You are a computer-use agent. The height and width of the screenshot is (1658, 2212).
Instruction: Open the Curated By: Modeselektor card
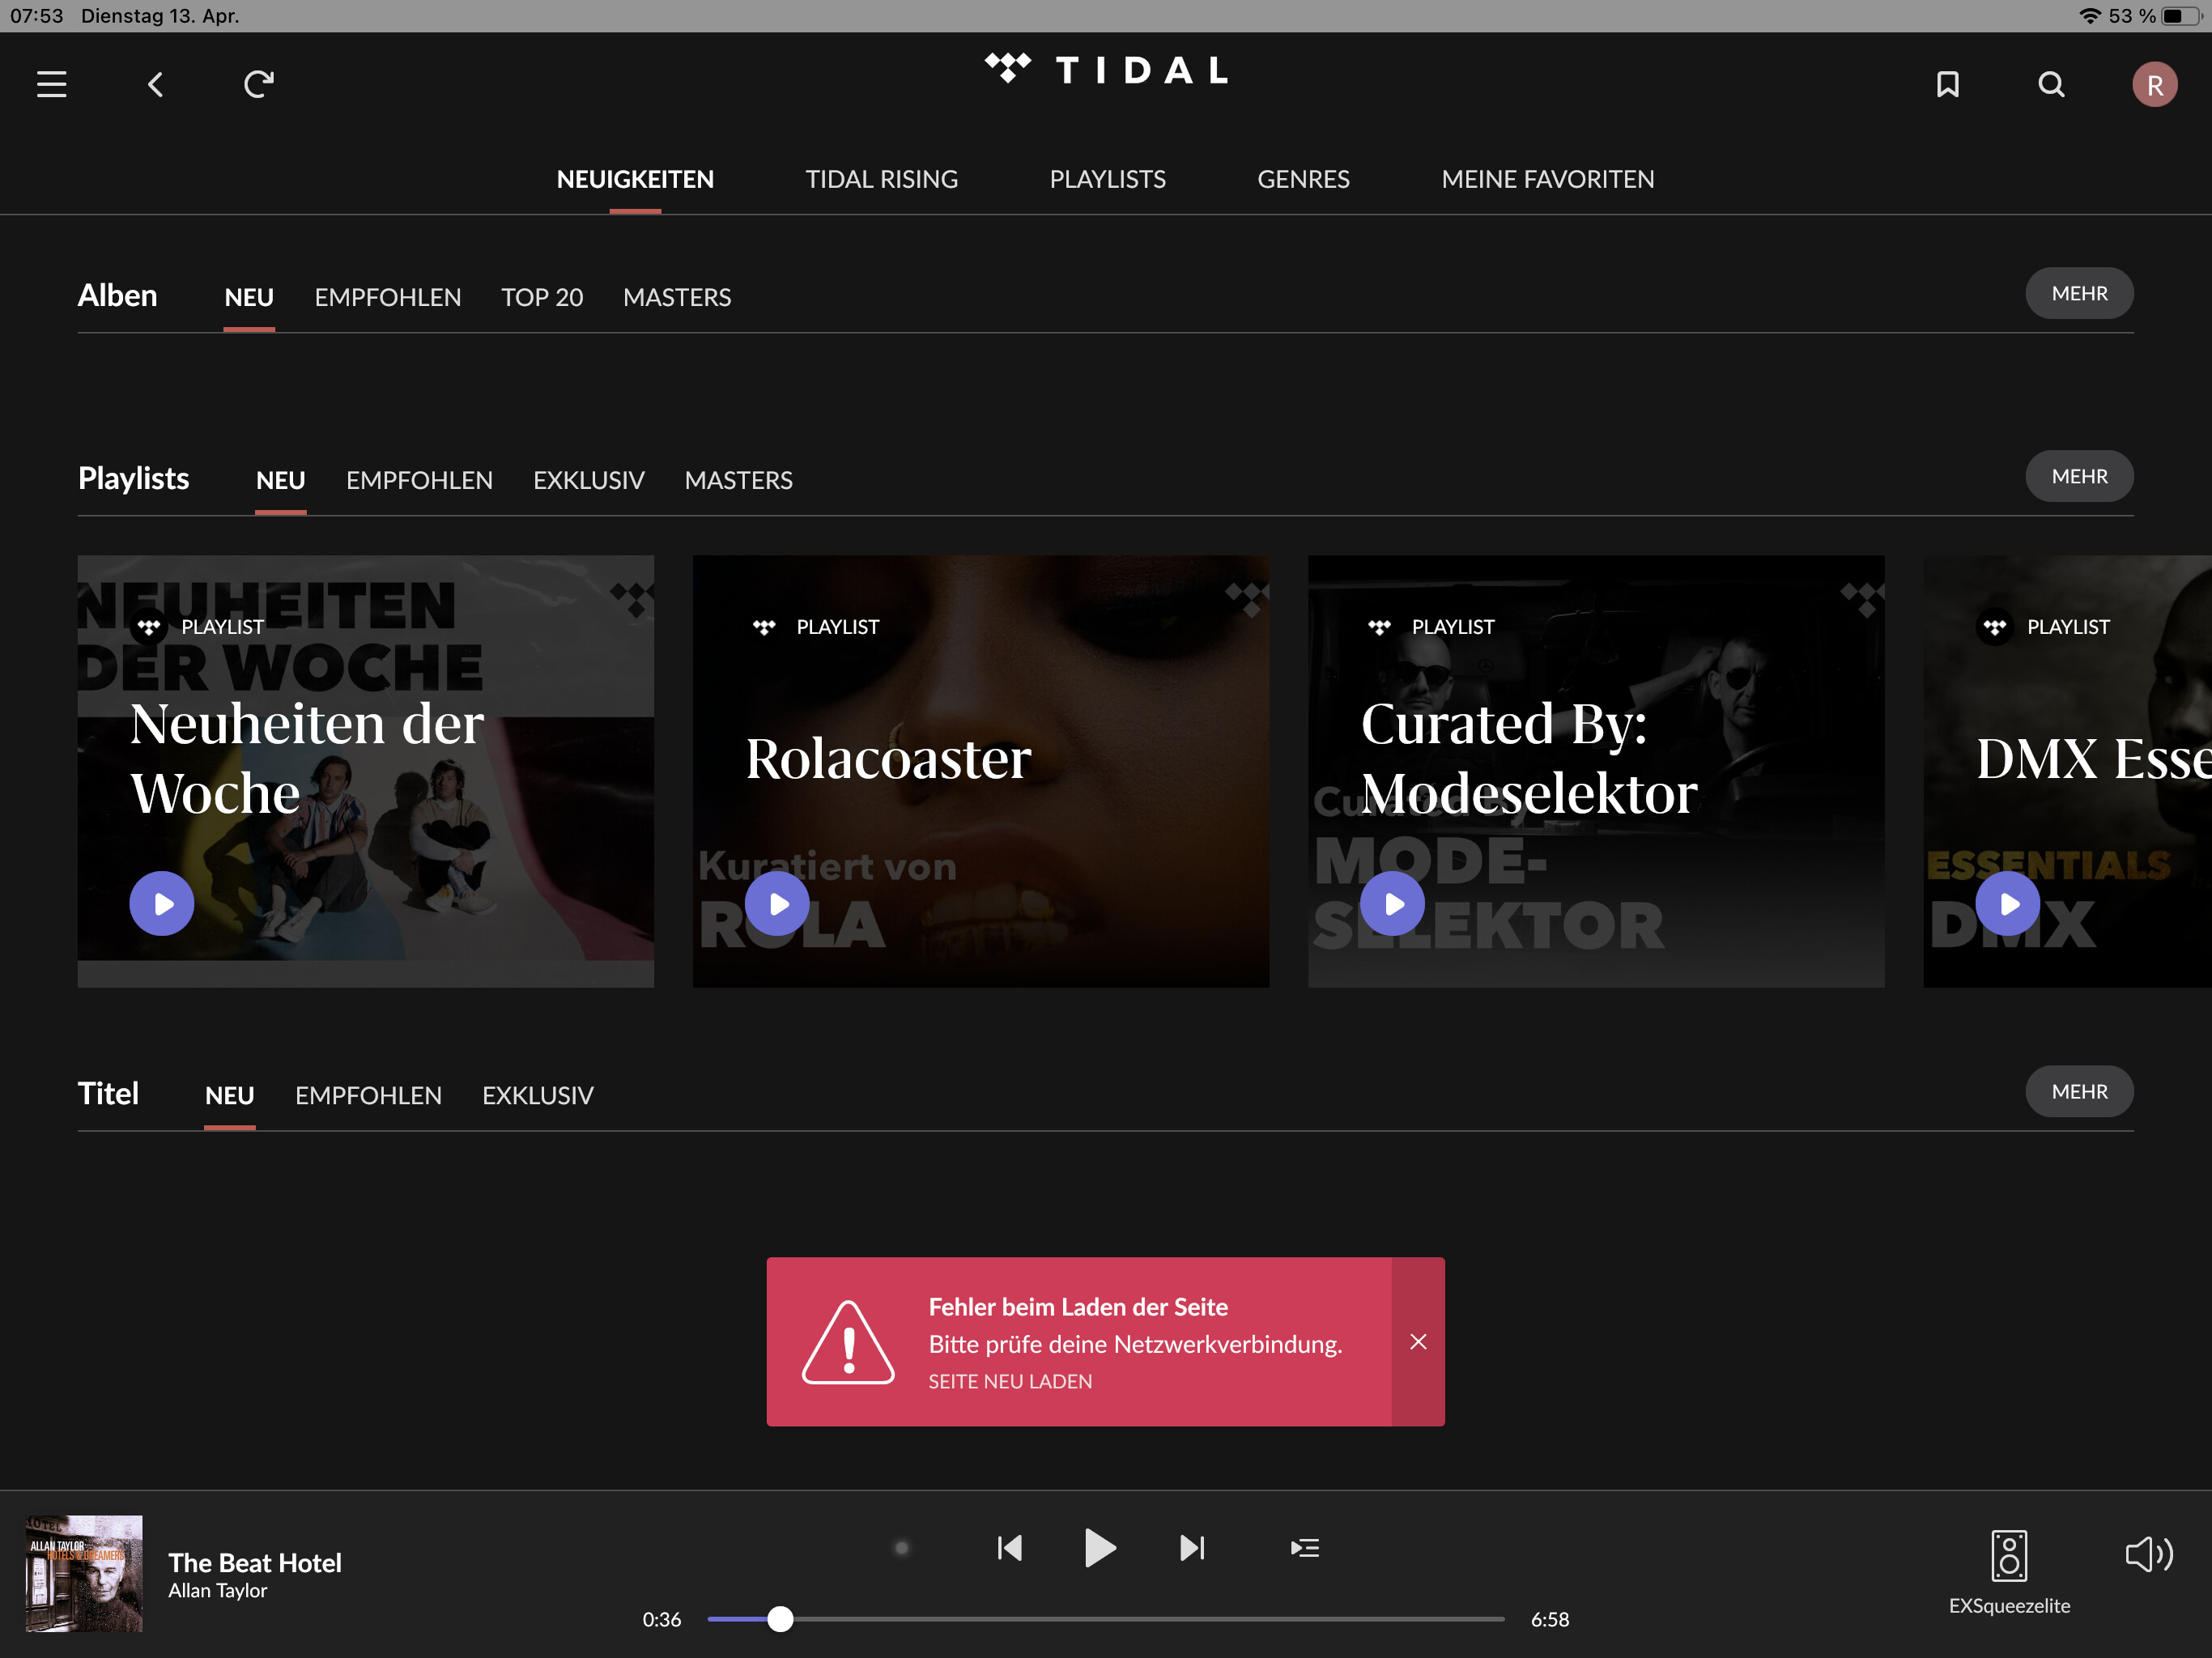coord(1596,771)
